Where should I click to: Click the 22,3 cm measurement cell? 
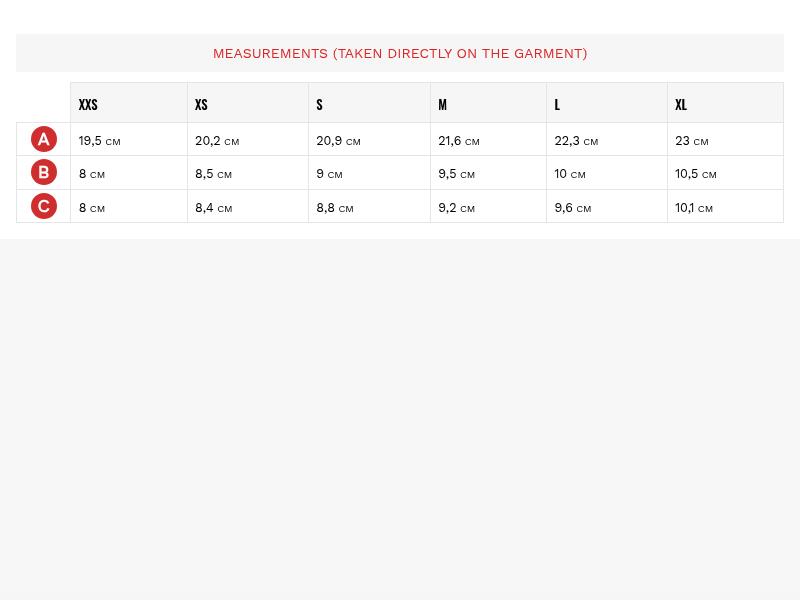click(576, 140)
